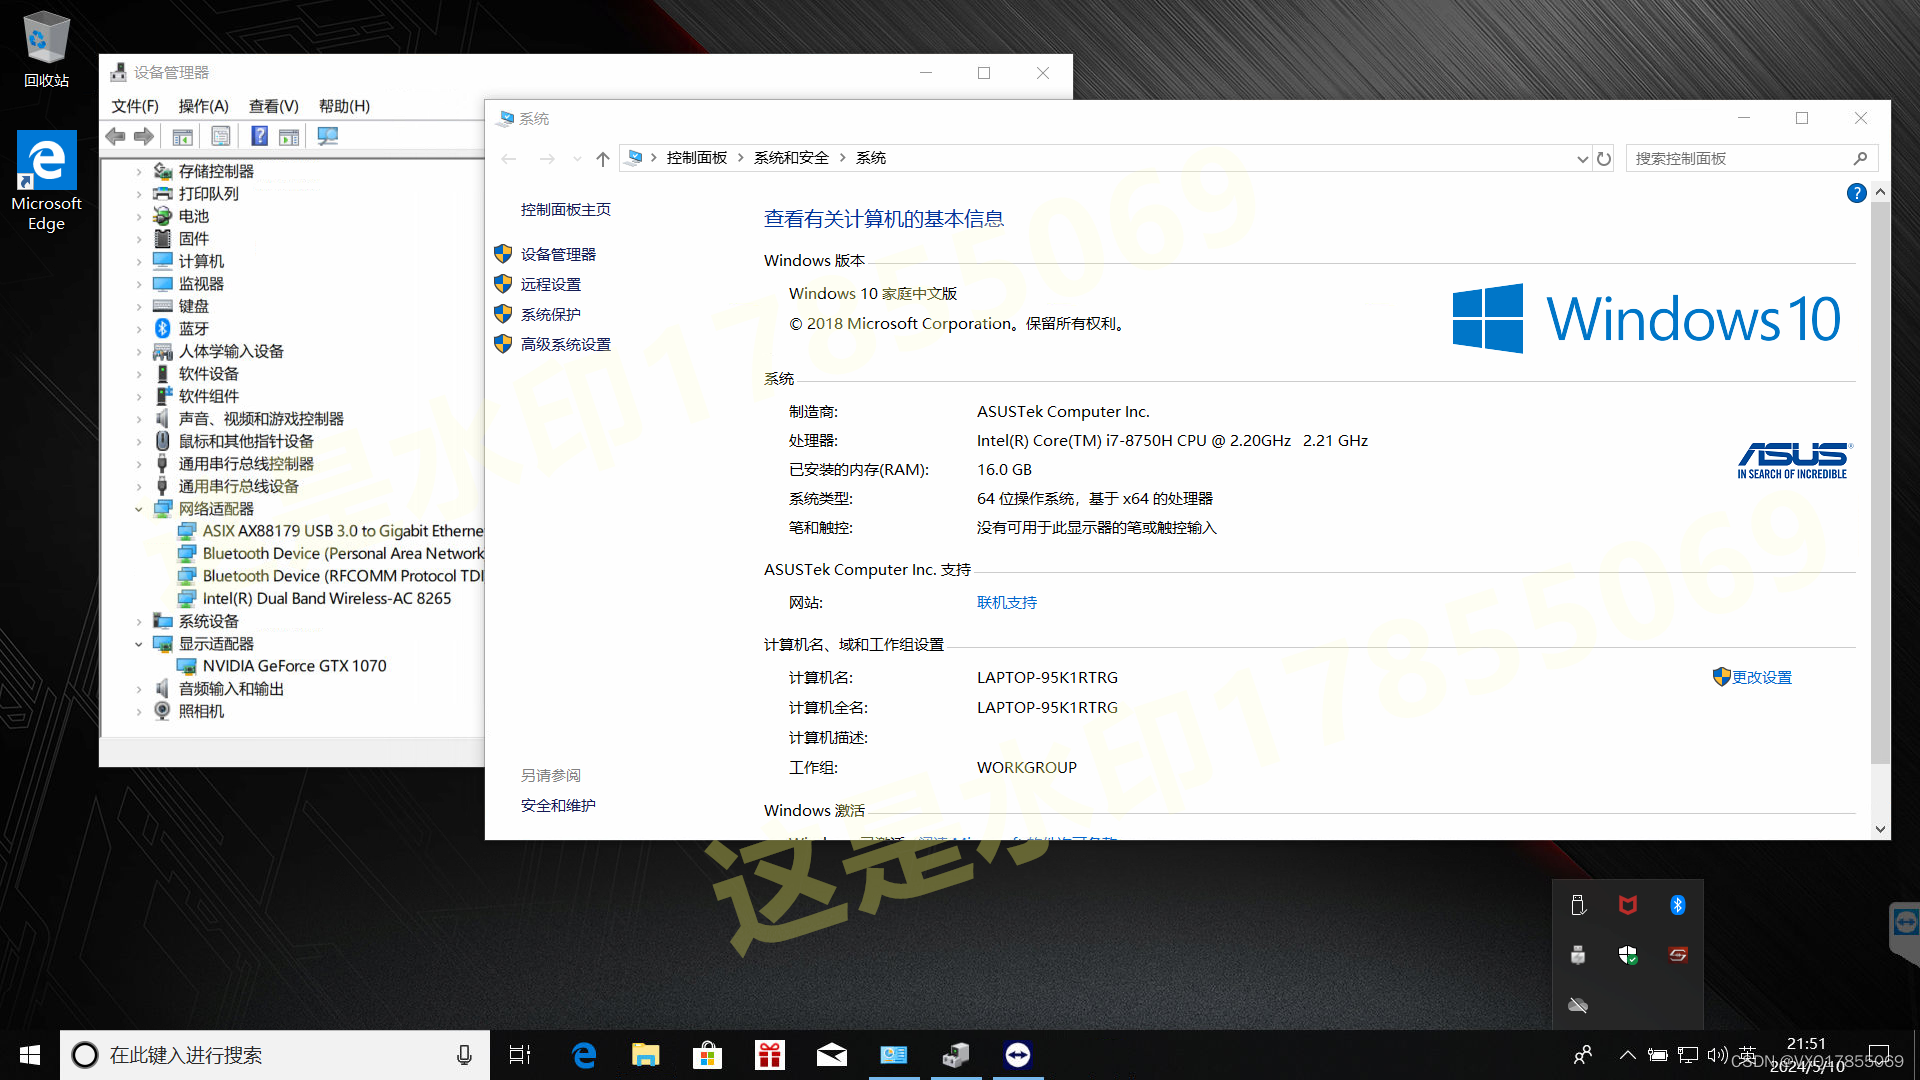Open the 安全和维护 link

[558, 806]
